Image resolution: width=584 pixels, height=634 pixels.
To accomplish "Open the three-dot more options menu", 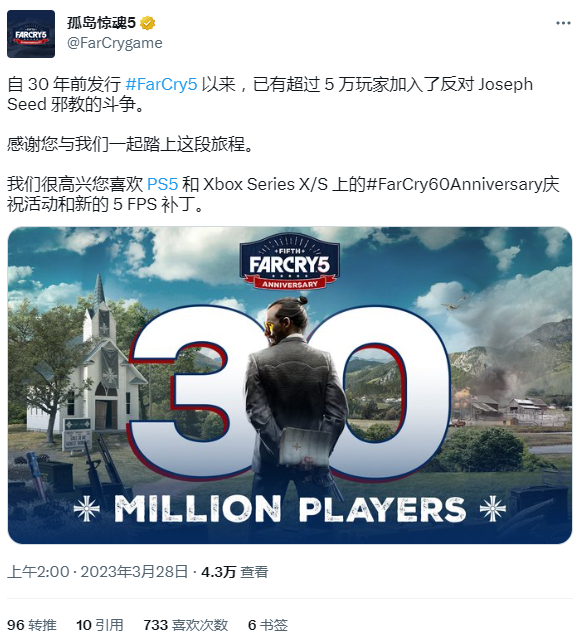I will point(563,23).
